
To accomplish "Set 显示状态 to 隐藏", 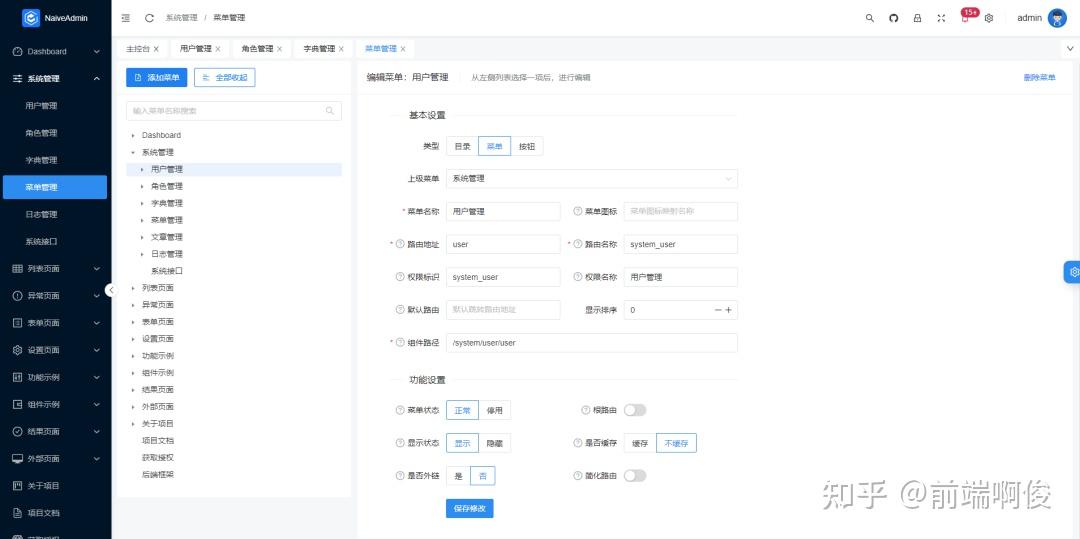I will (x=495, y=443).
